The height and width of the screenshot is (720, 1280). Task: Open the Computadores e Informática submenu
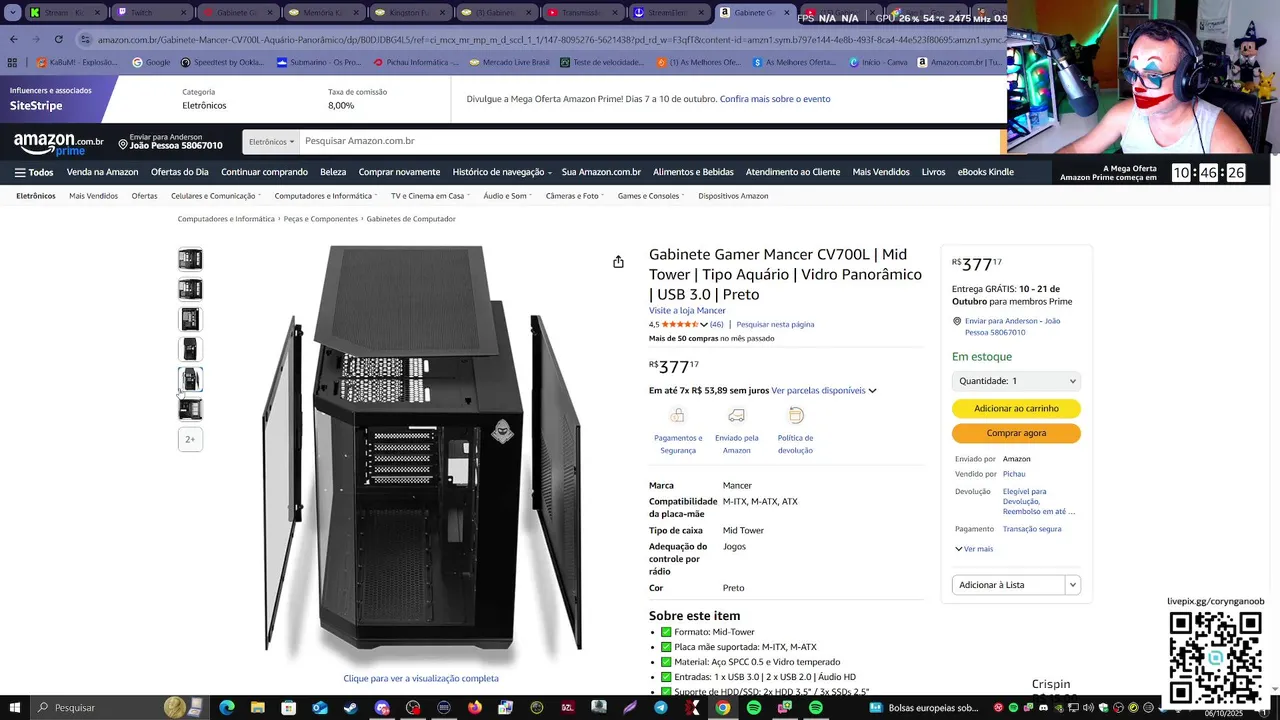point(326,196)
